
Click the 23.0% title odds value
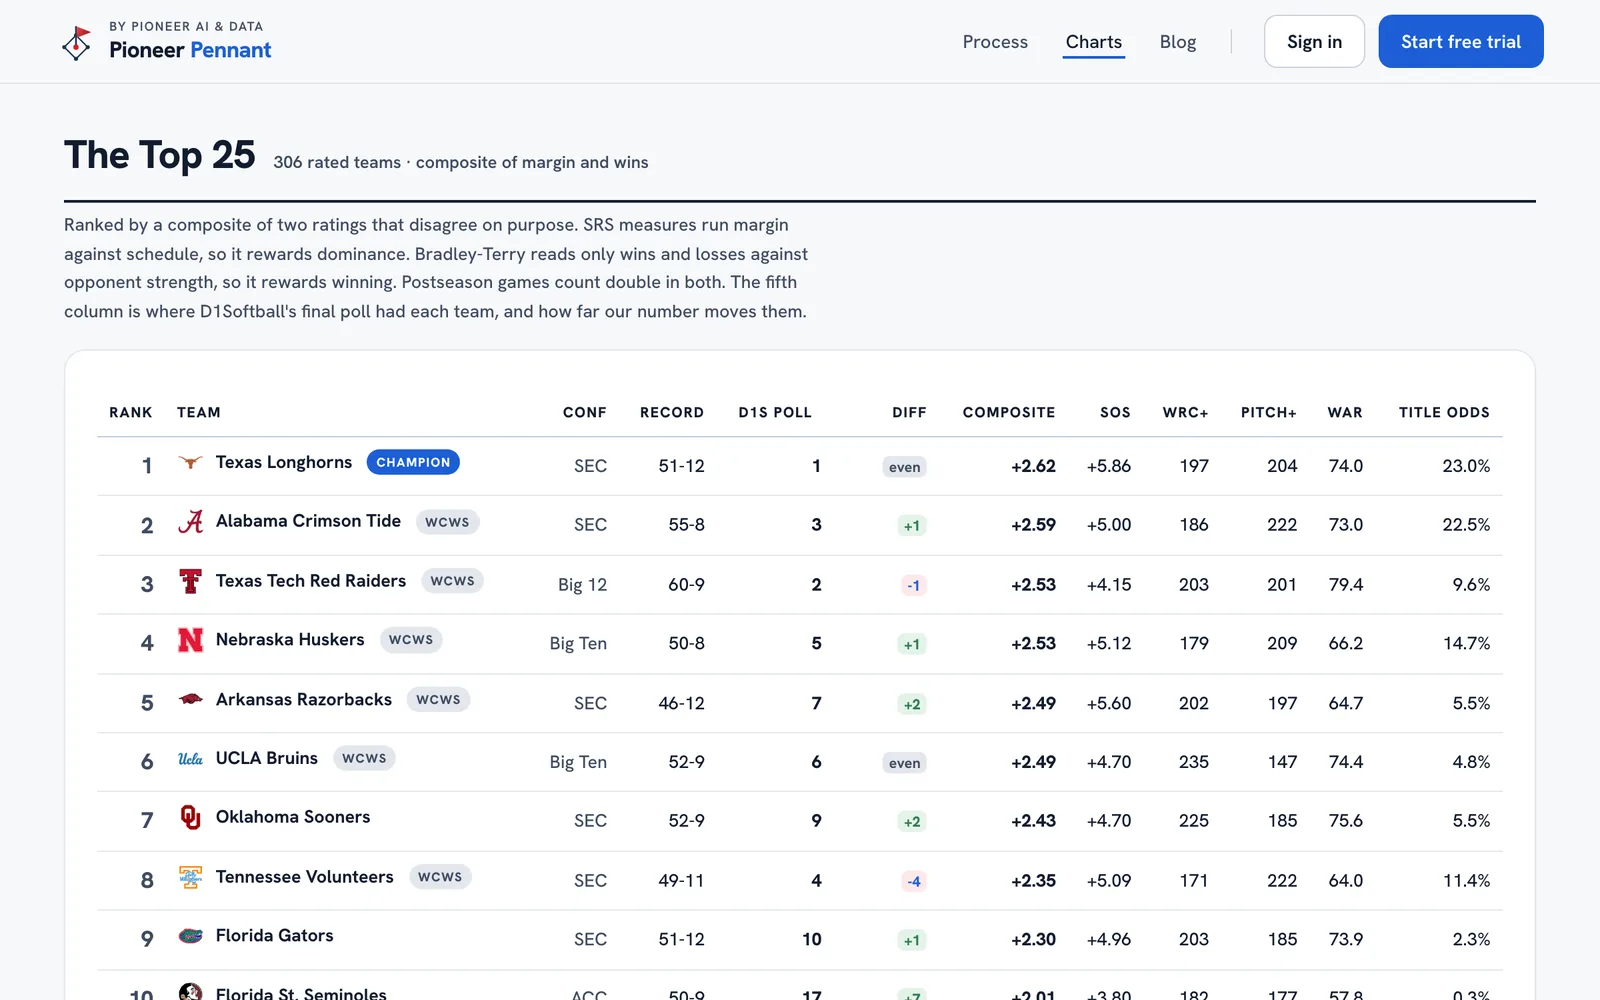1466,466
